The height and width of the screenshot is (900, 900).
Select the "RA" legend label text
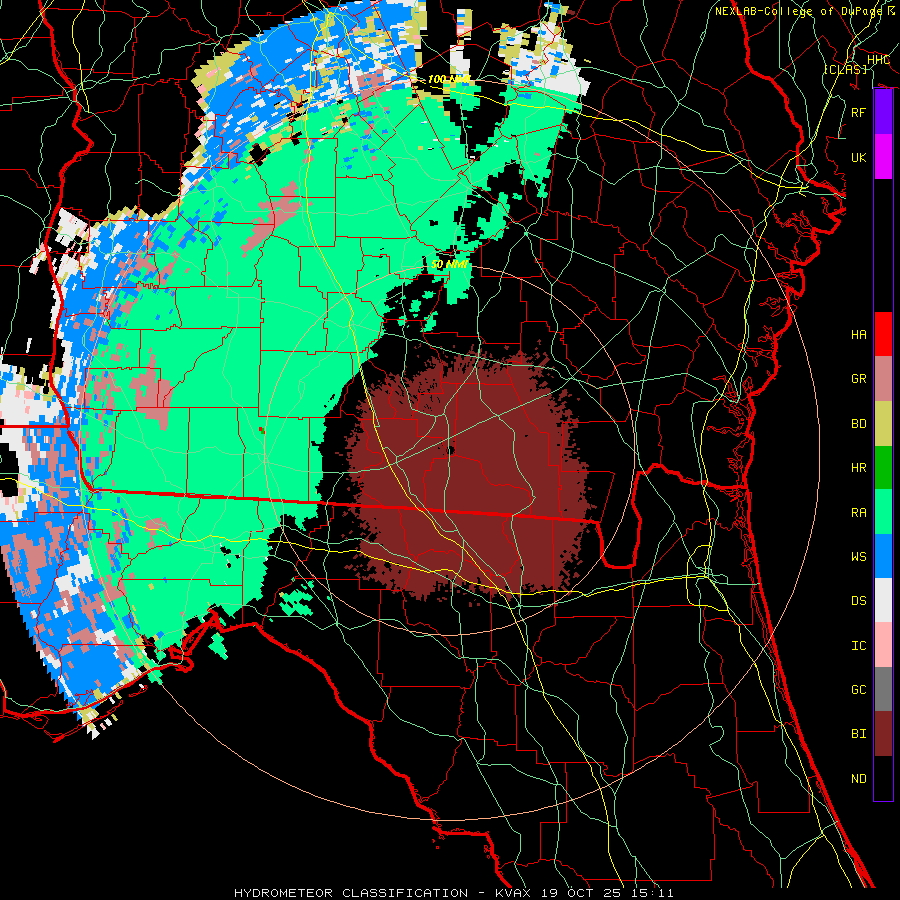(x=858, y=513)
